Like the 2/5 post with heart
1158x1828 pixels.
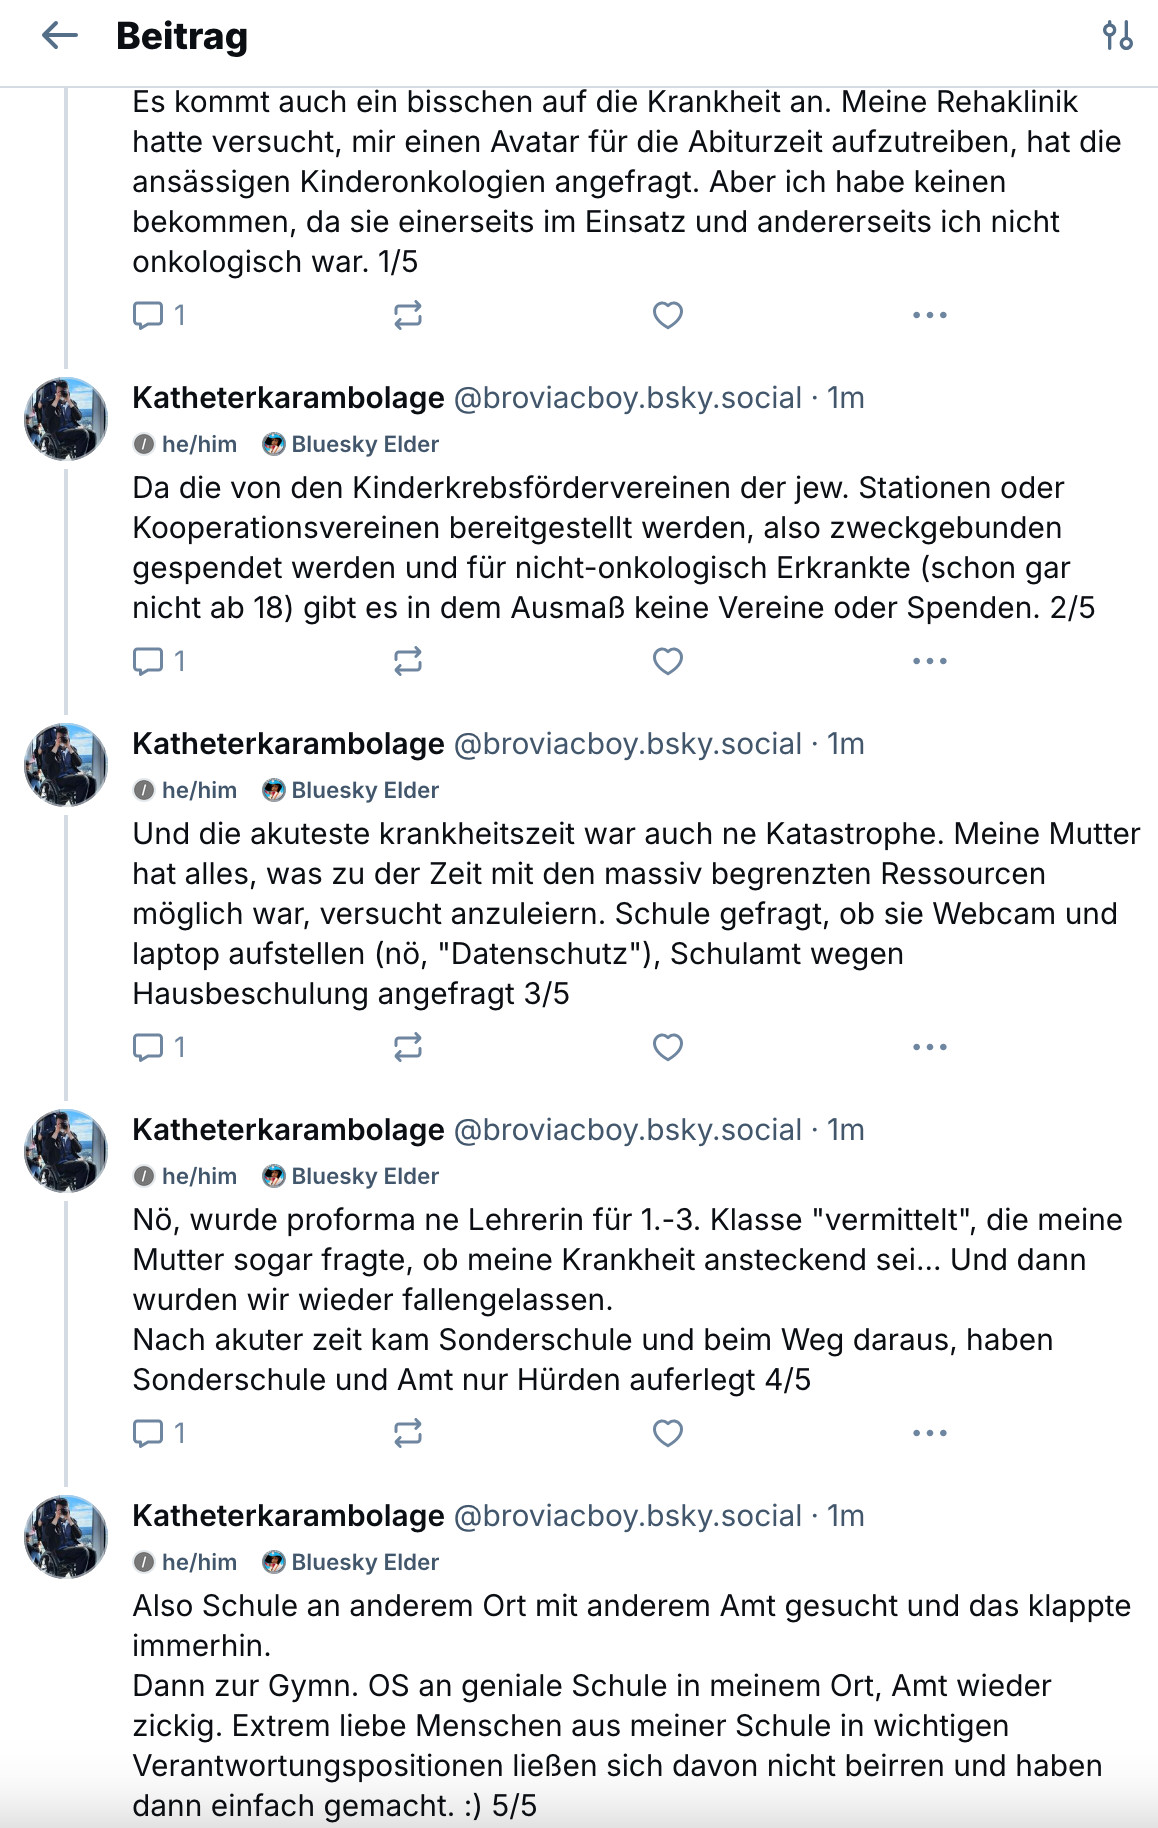[x=667, y=661]
